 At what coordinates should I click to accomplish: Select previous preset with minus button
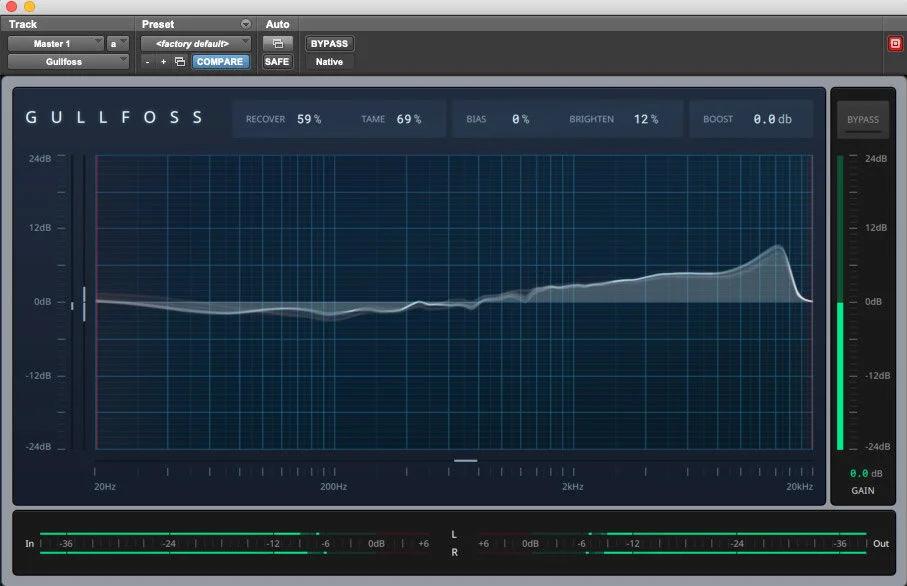[x=148, y=61]
